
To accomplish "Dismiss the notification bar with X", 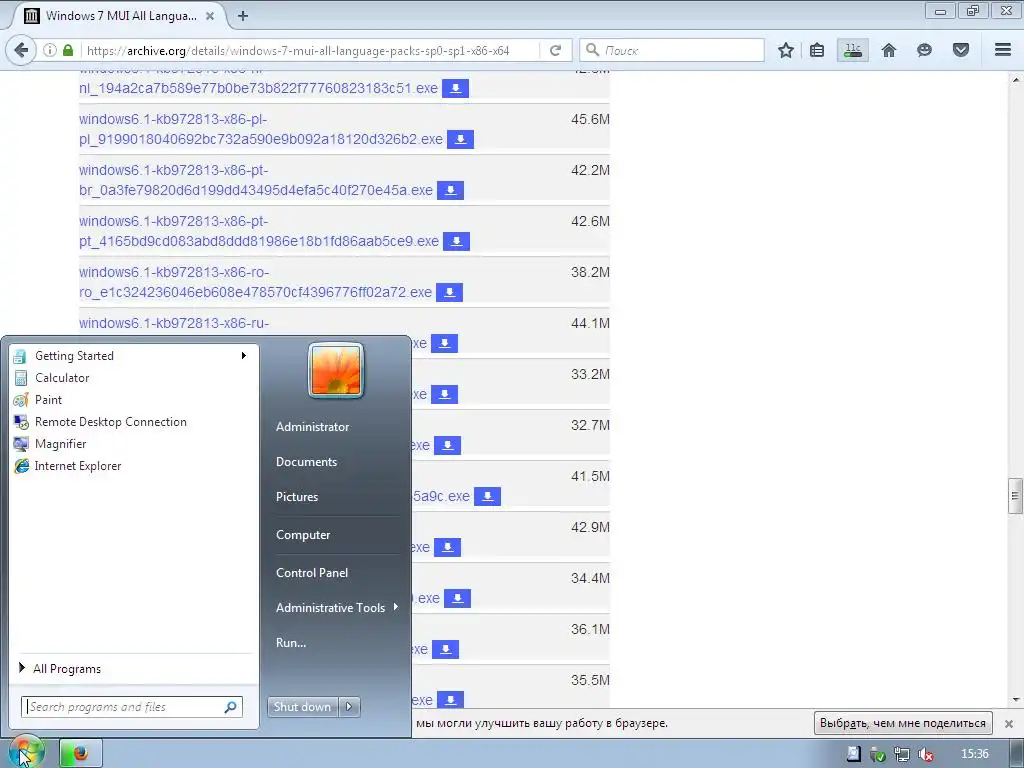I will point(1008,724).
